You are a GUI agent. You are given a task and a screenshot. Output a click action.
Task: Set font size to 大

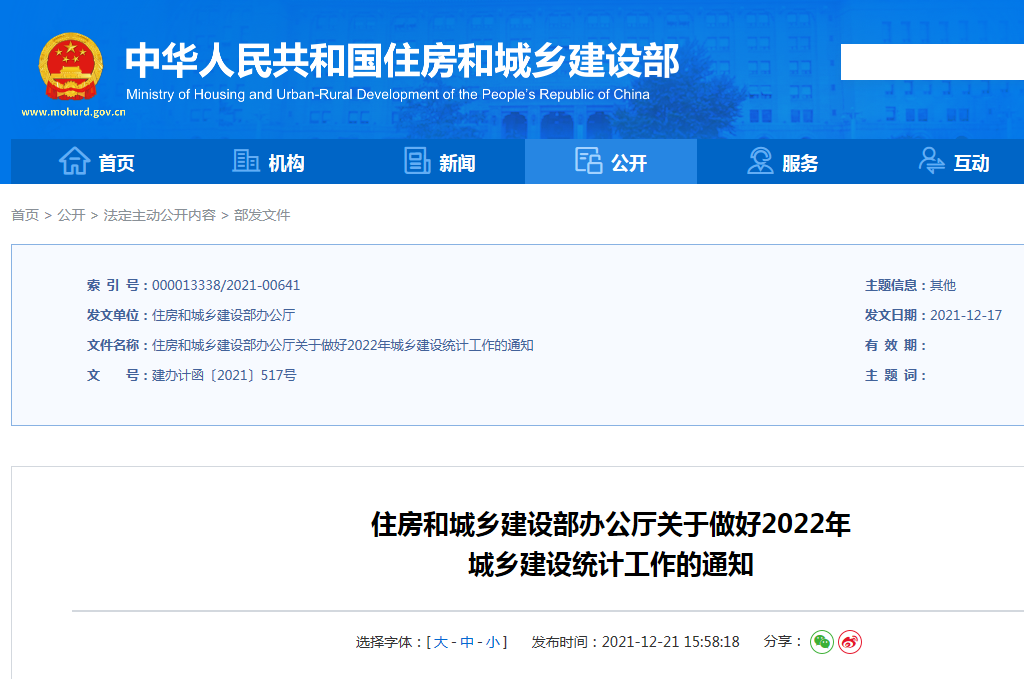441,642
